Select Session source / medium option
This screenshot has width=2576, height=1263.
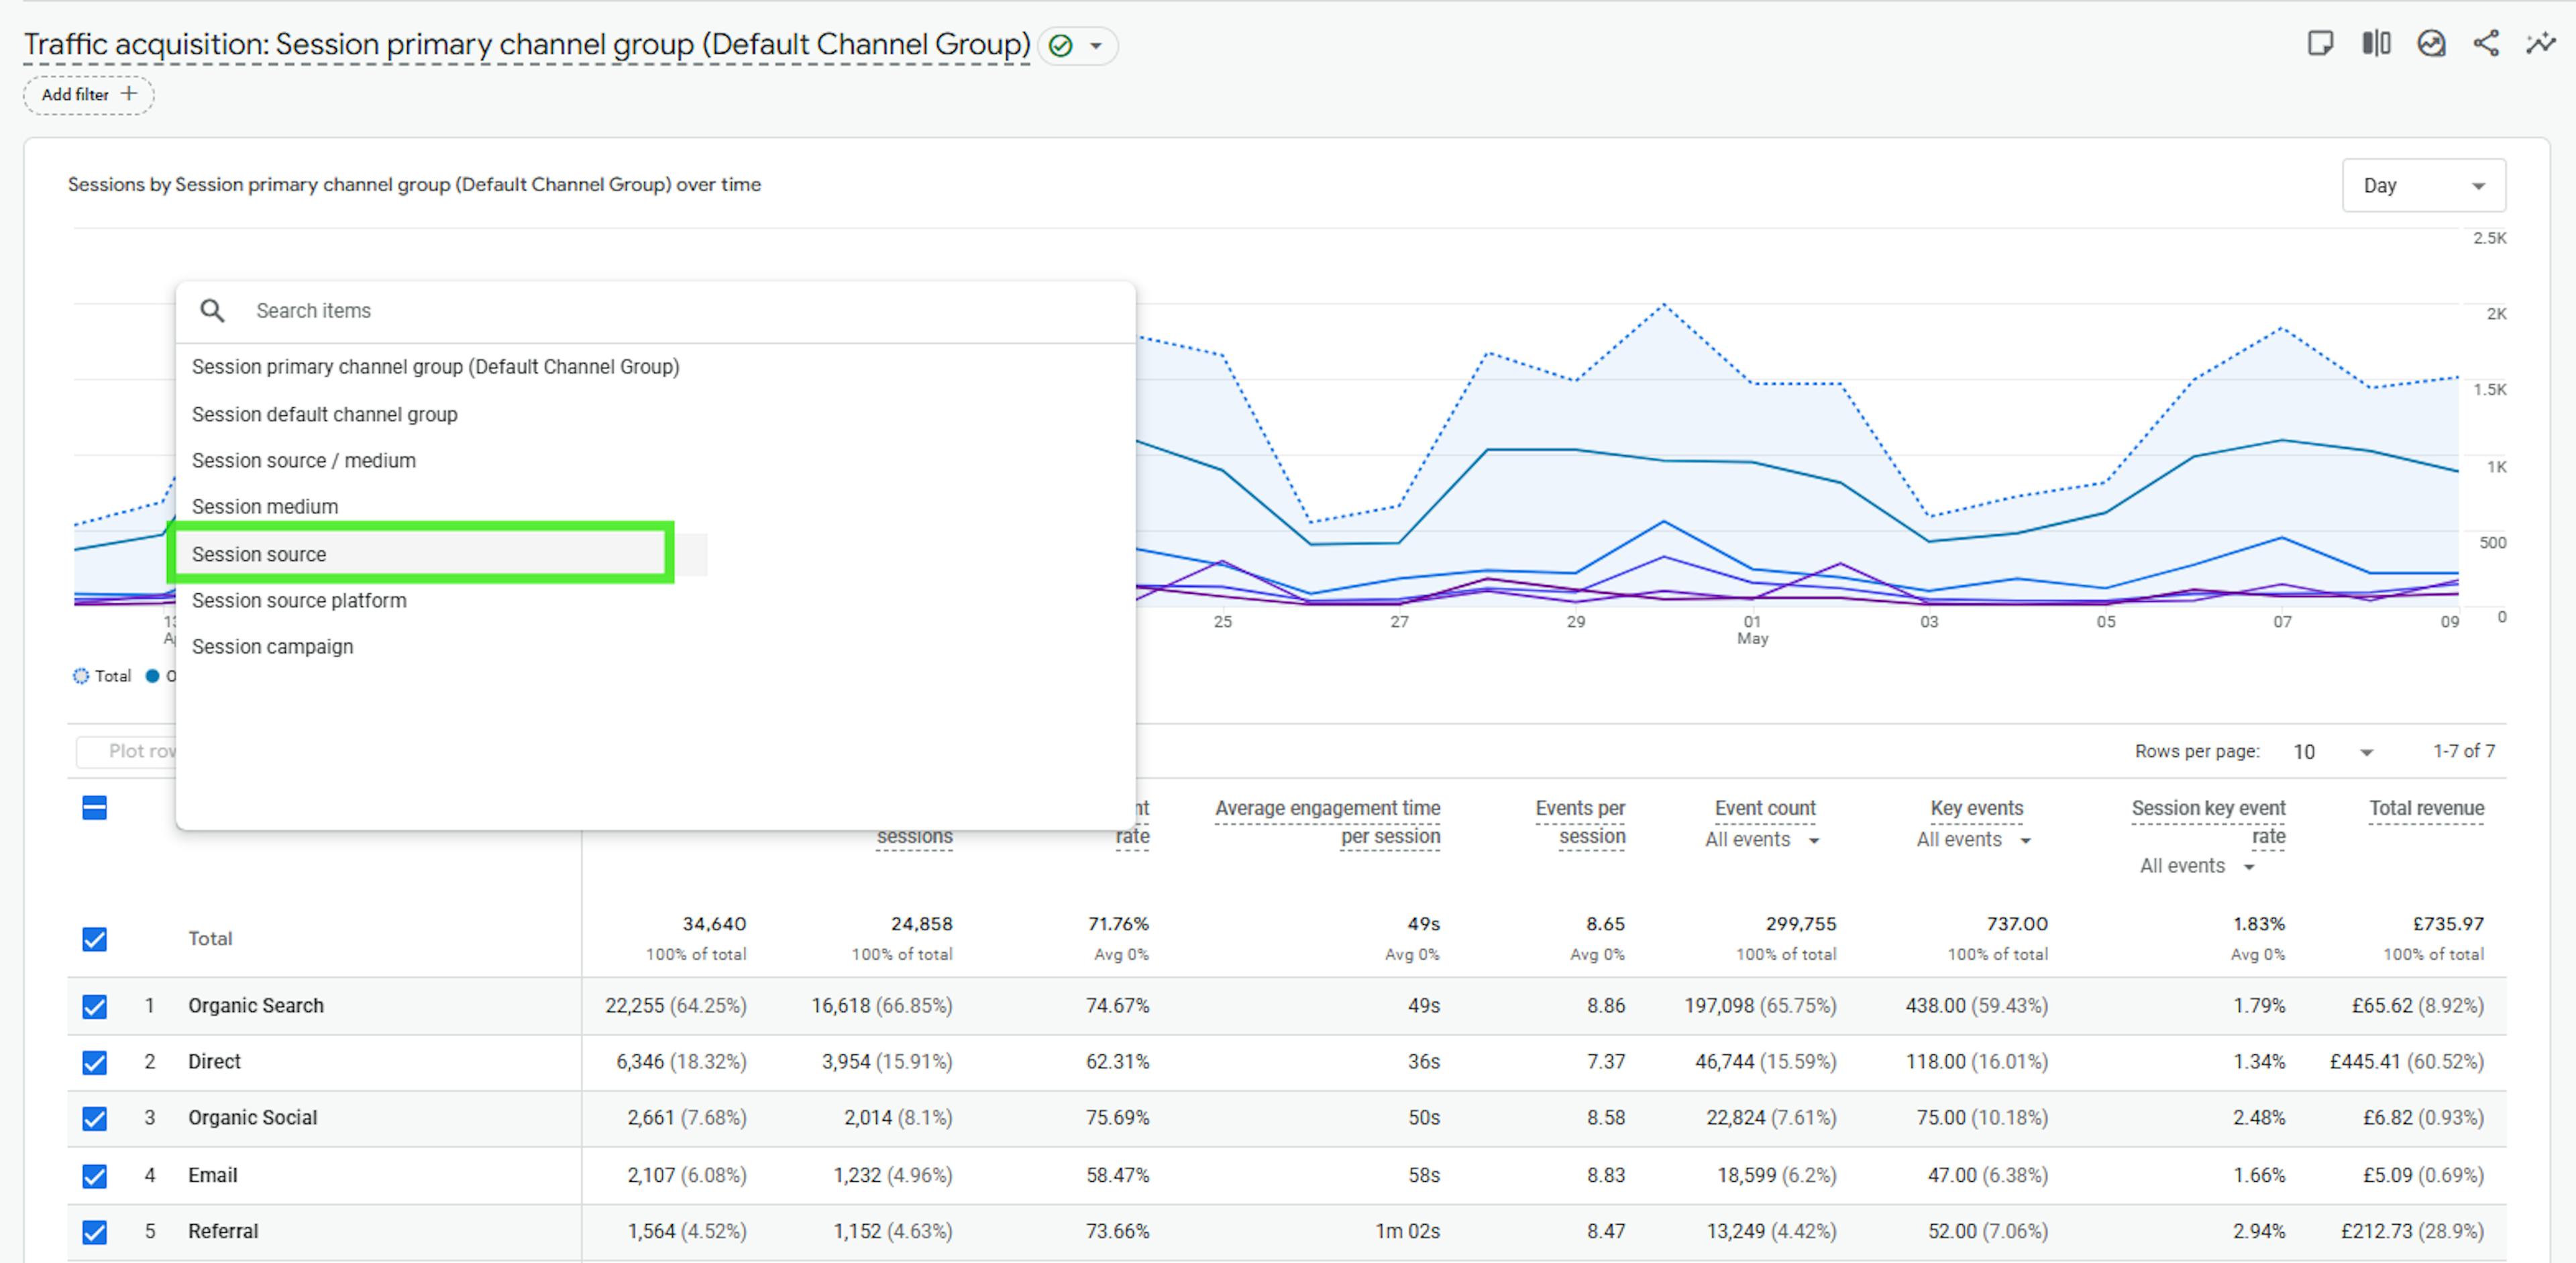(303, 461)
